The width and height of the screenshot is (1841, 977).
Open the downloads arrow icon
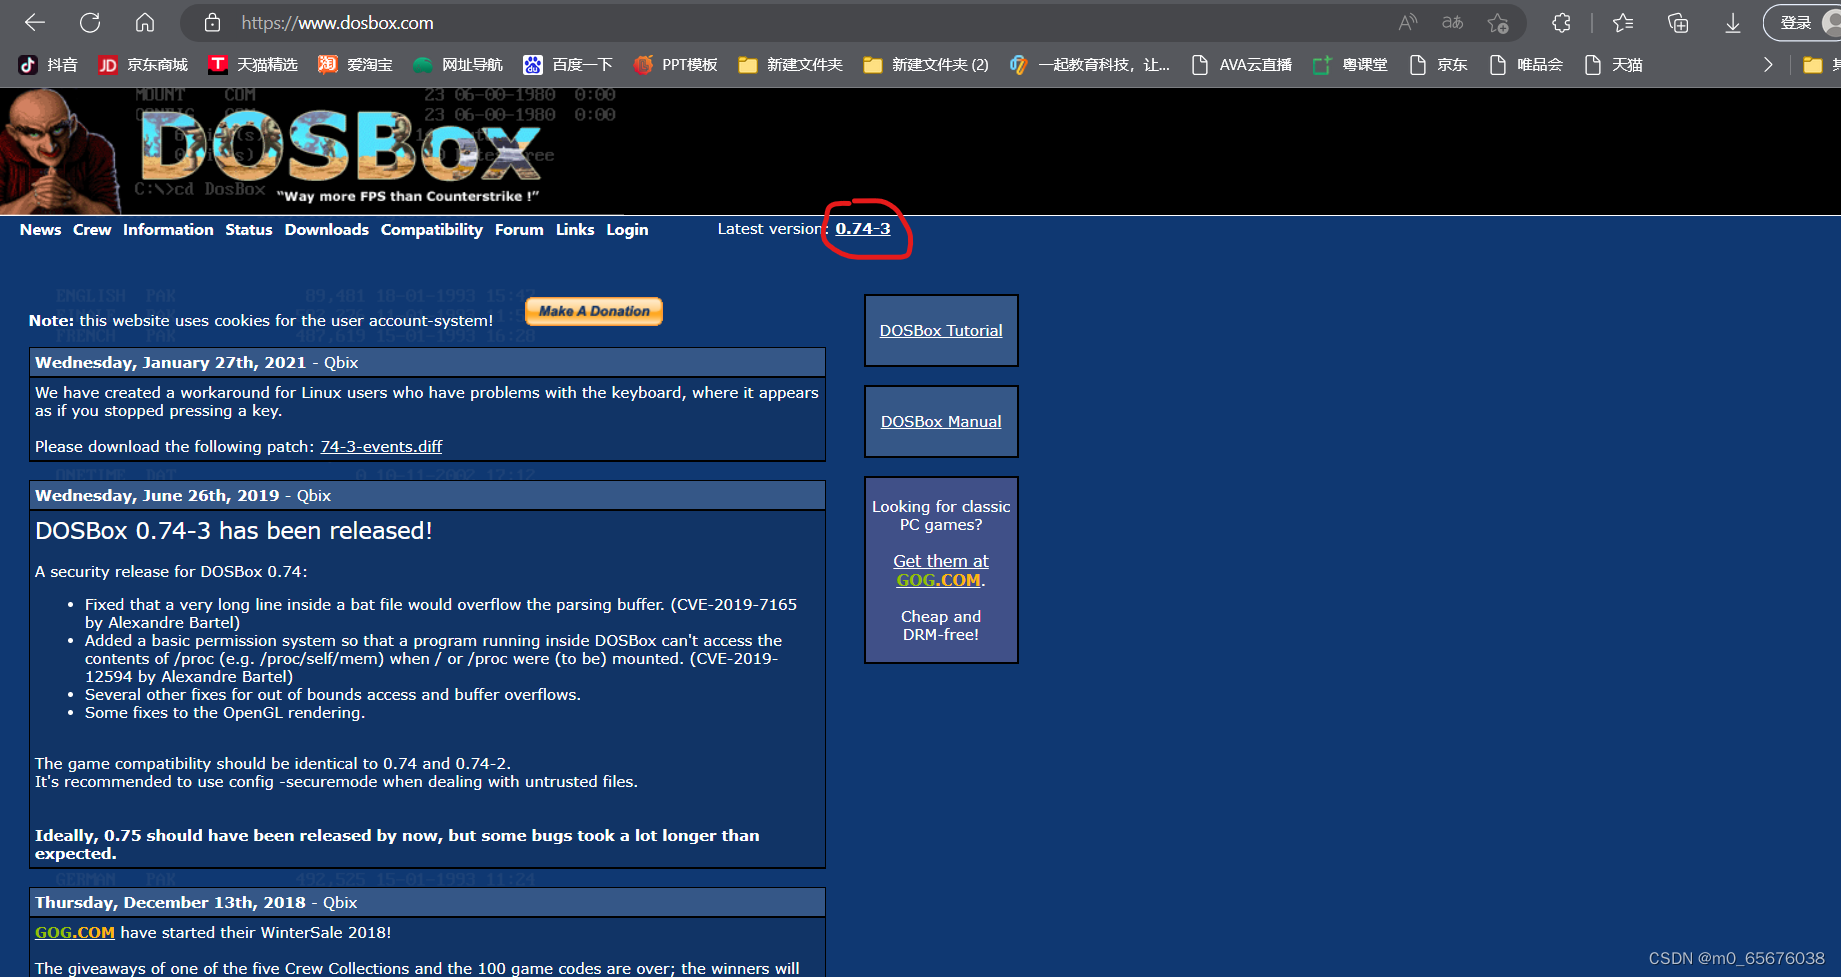click(x=1733, y=22)
